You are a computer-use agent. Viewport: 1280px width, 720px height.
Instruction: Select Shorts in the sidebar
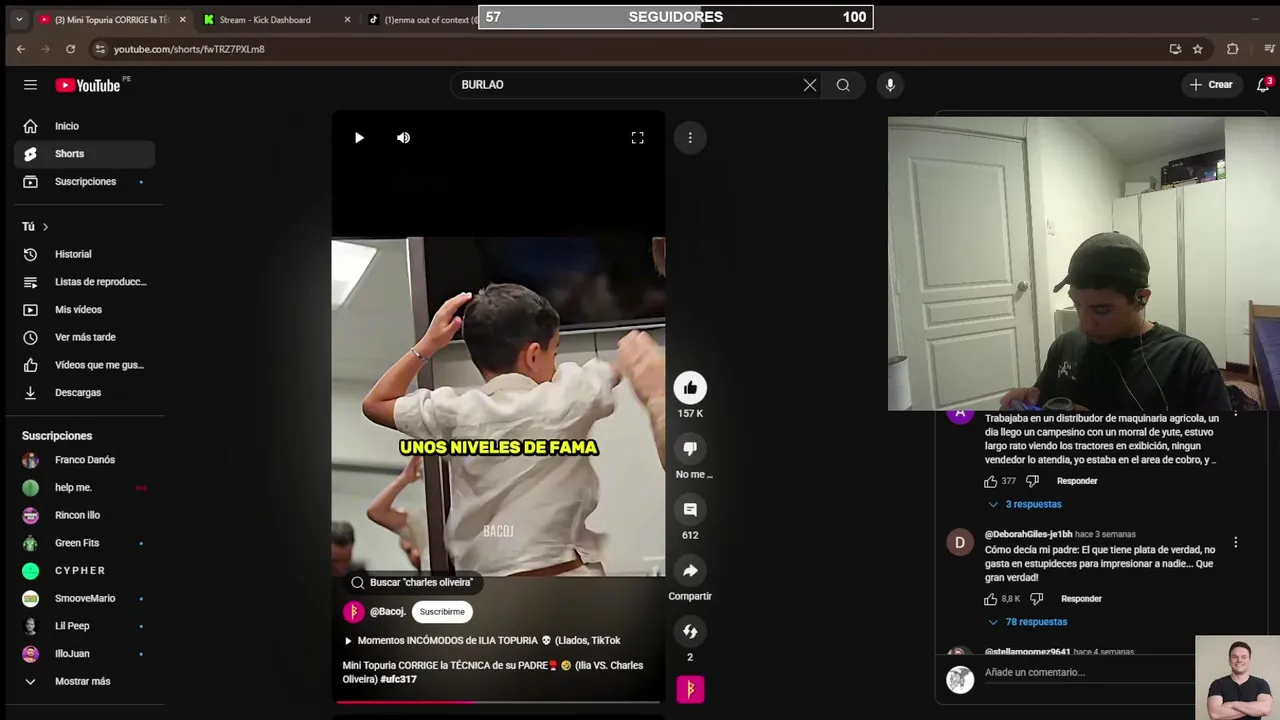click(85, 154)
